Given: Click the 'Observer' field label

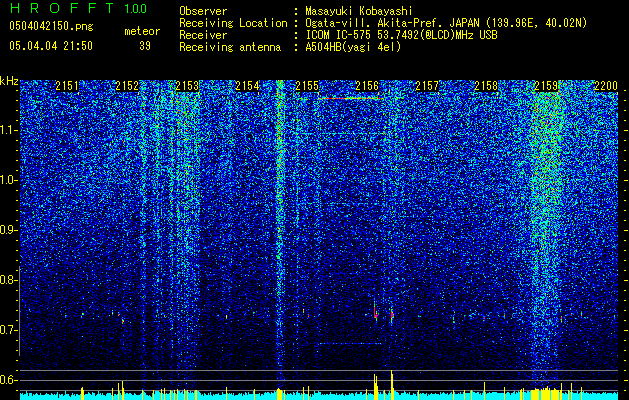Looking at the screenshot, I should 203,11.
